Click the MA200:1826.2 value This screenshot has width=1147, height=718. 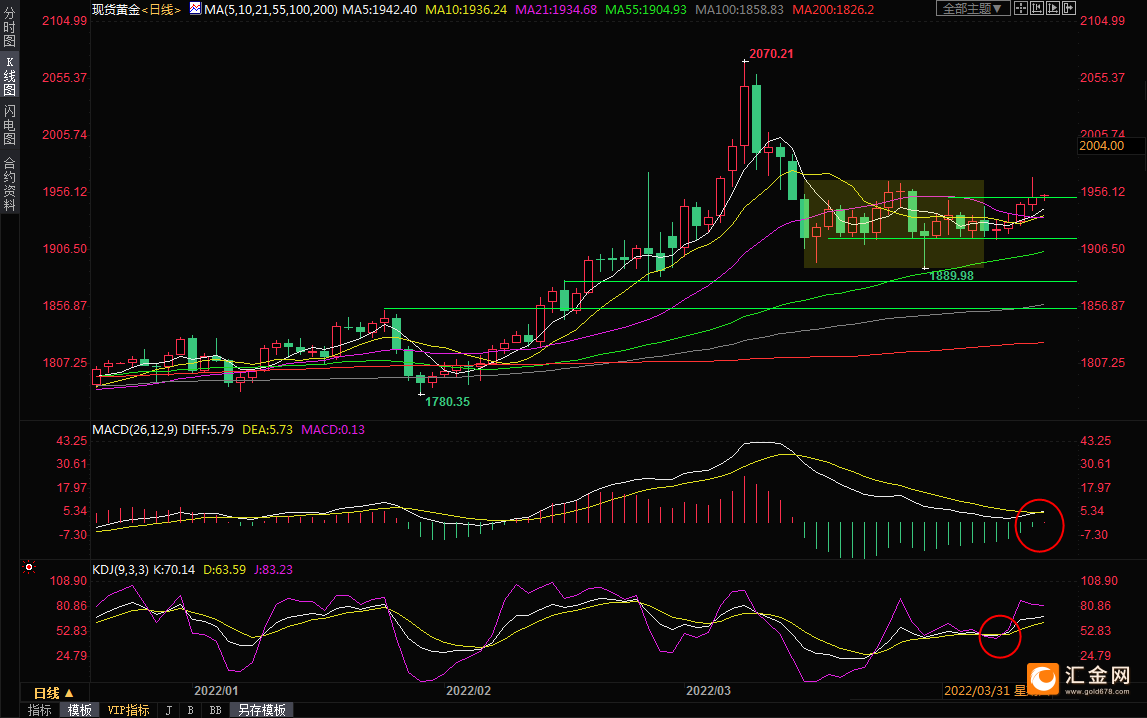click(833, 10)
